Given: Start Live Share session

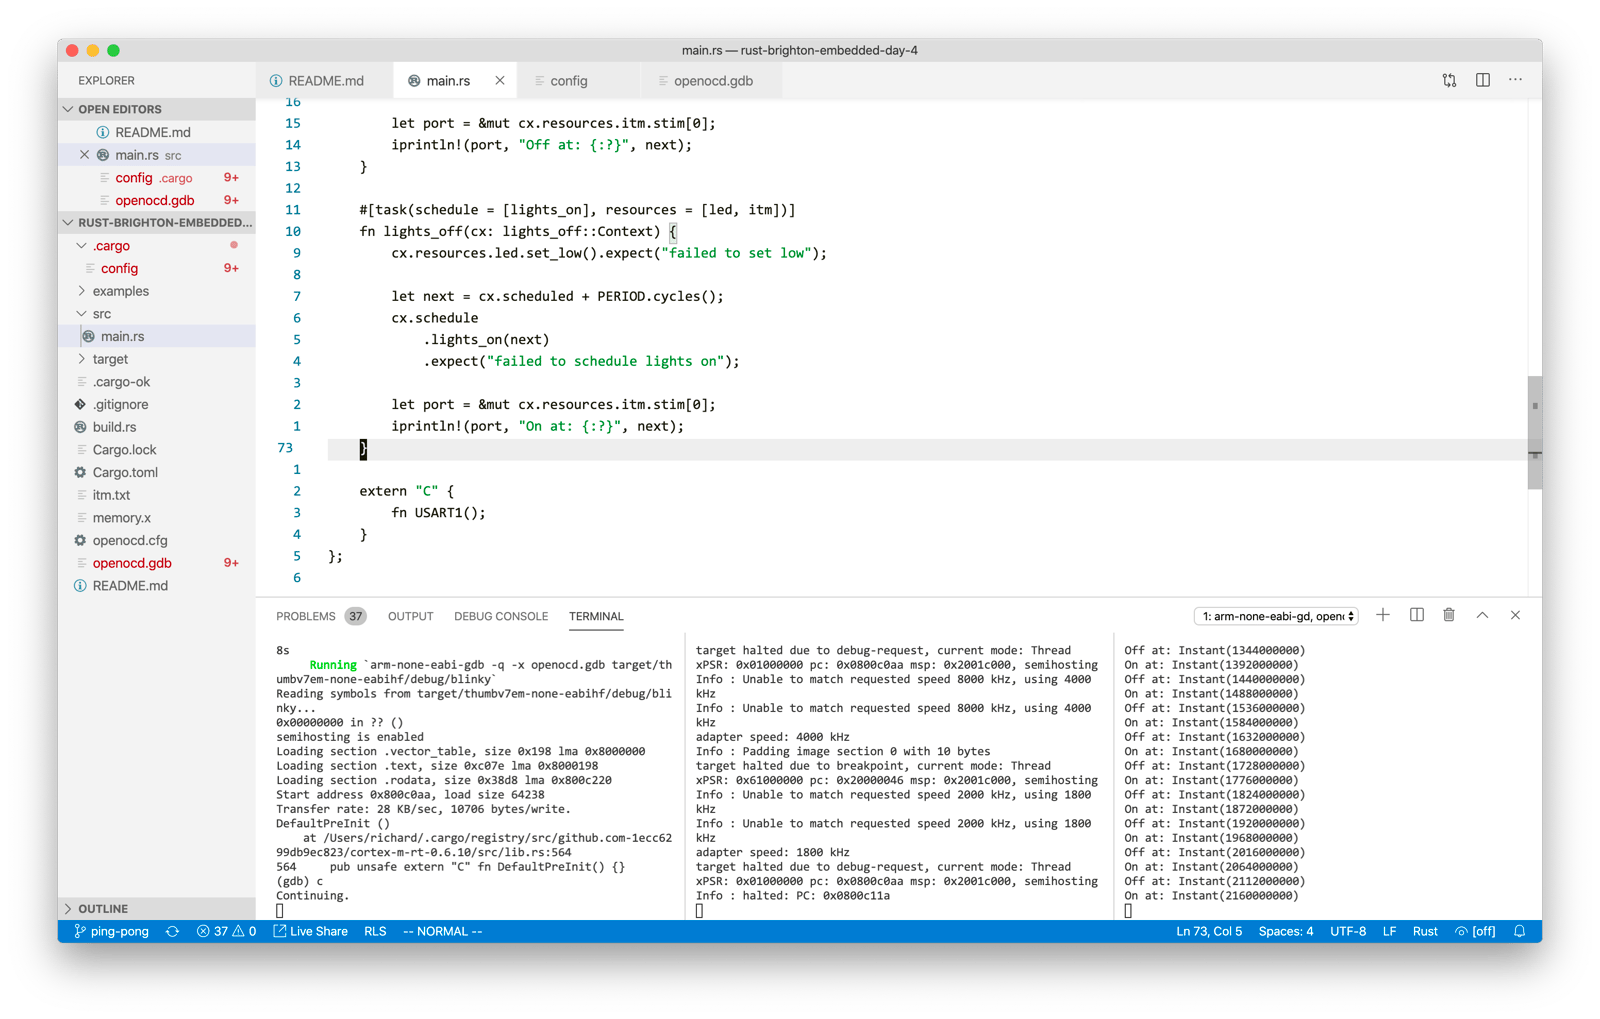Looking at the screenshot, I should 310,931.
